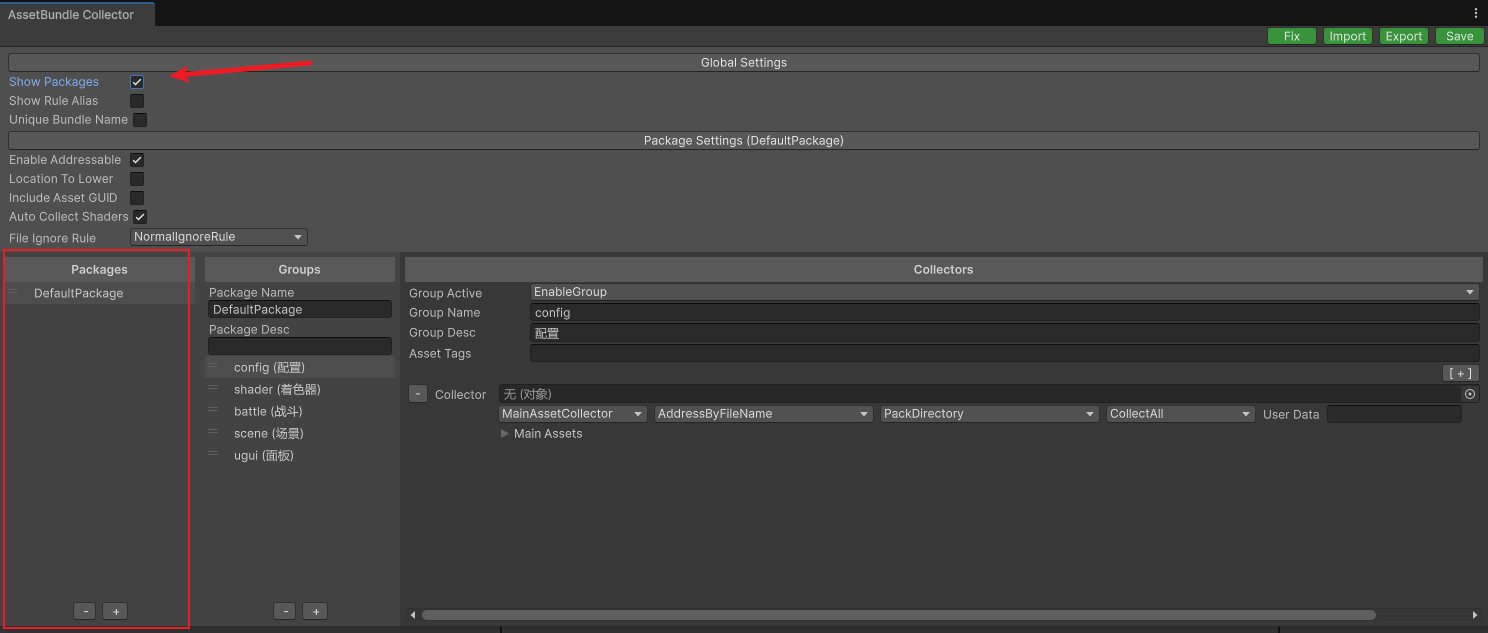Click the Collectors column header
This screenshot has width=1488, height=633.
click(x=943, y=269)
